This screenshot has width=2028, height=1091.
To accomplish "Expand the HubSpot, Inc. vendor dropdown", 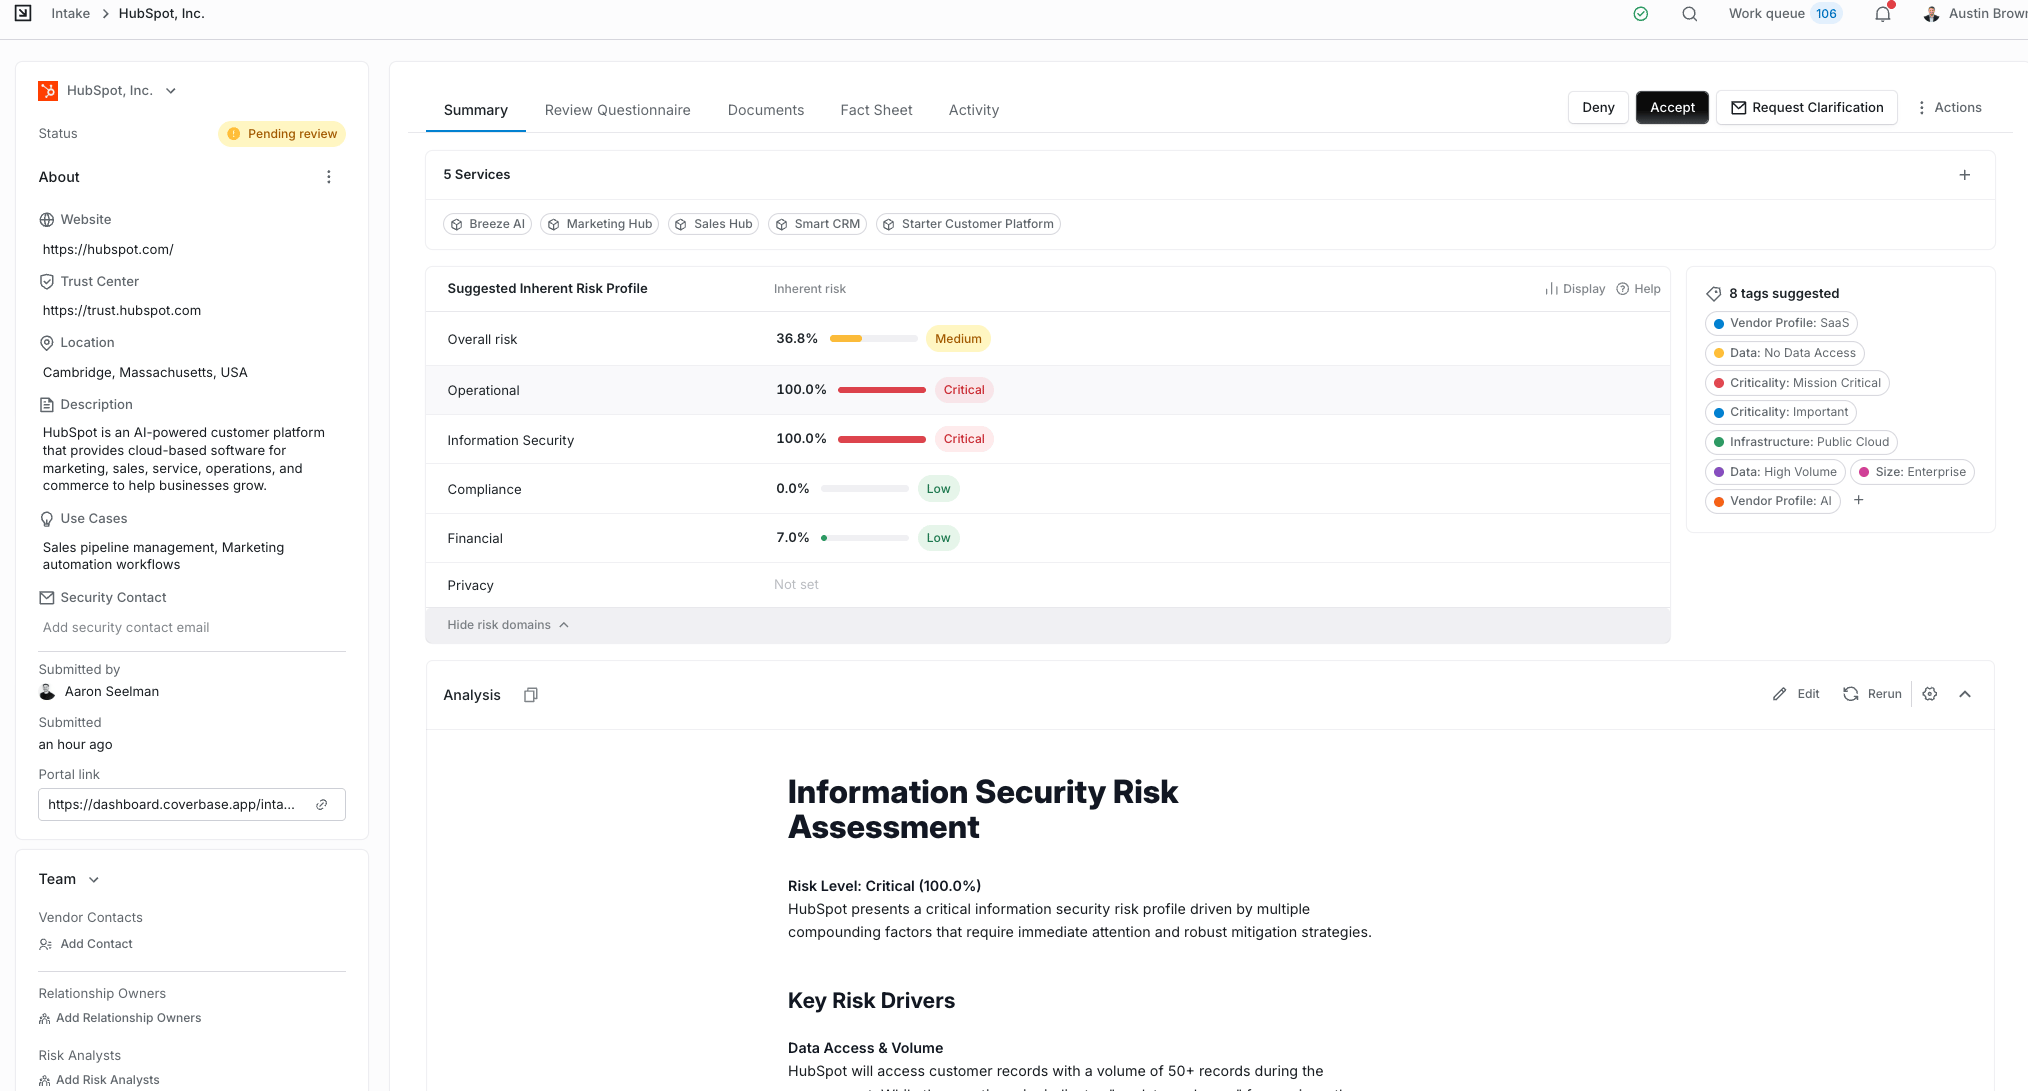I will pyautogui.click(x=171, y=91).
